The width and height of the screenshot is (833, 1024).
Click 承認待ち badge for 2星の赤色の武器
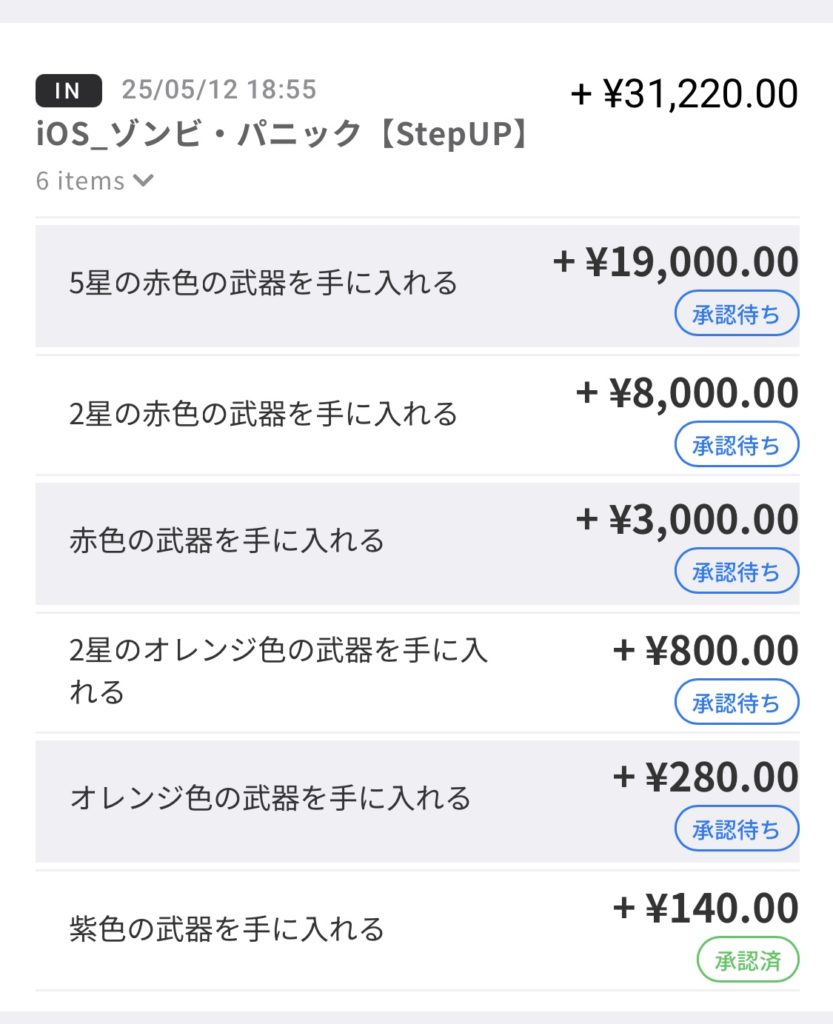click(736, 445)
